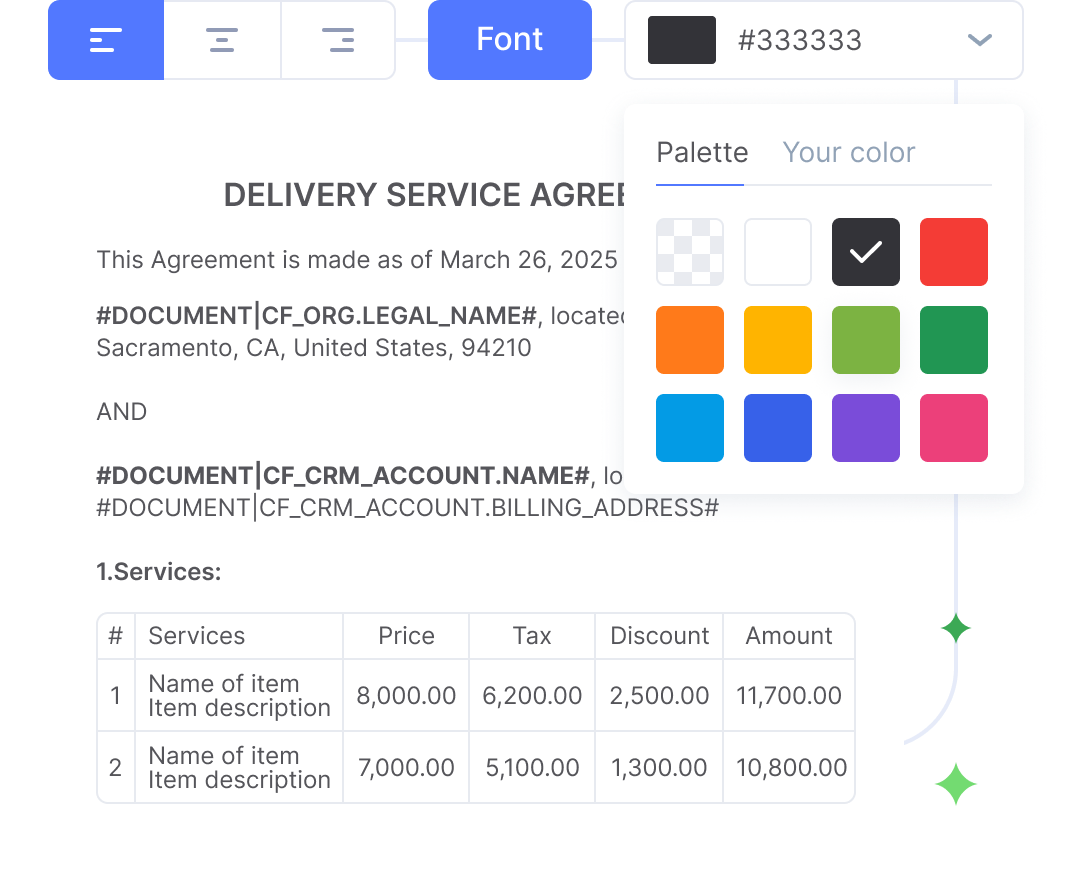Screen dimensions: 1072x878
Task: Pick the light green swatch
Action: 866,340
